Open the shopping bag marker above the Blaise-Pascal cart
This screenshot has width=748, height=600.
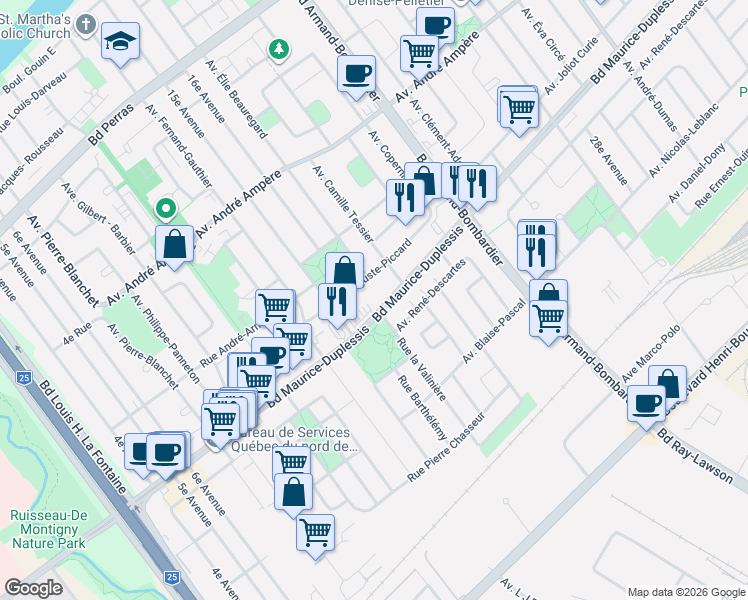549,291
